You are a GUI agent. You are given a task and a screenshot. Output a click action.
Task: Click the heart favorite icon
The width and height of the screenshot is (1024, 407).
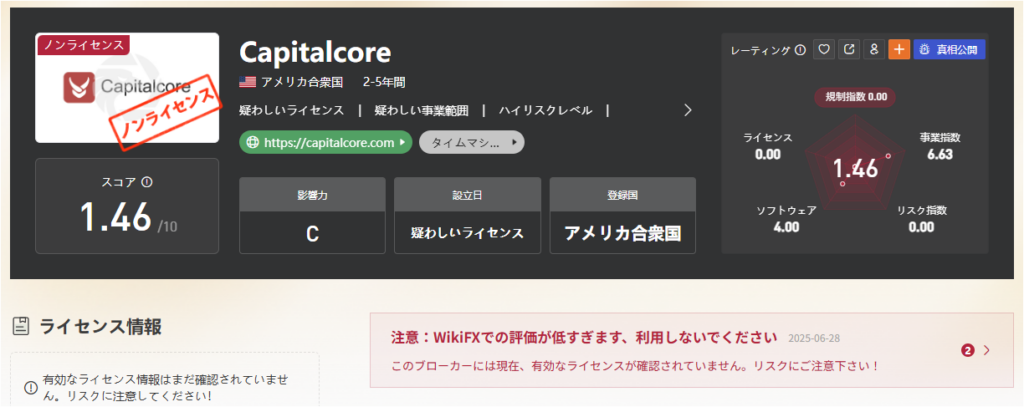tap(824, 50)
